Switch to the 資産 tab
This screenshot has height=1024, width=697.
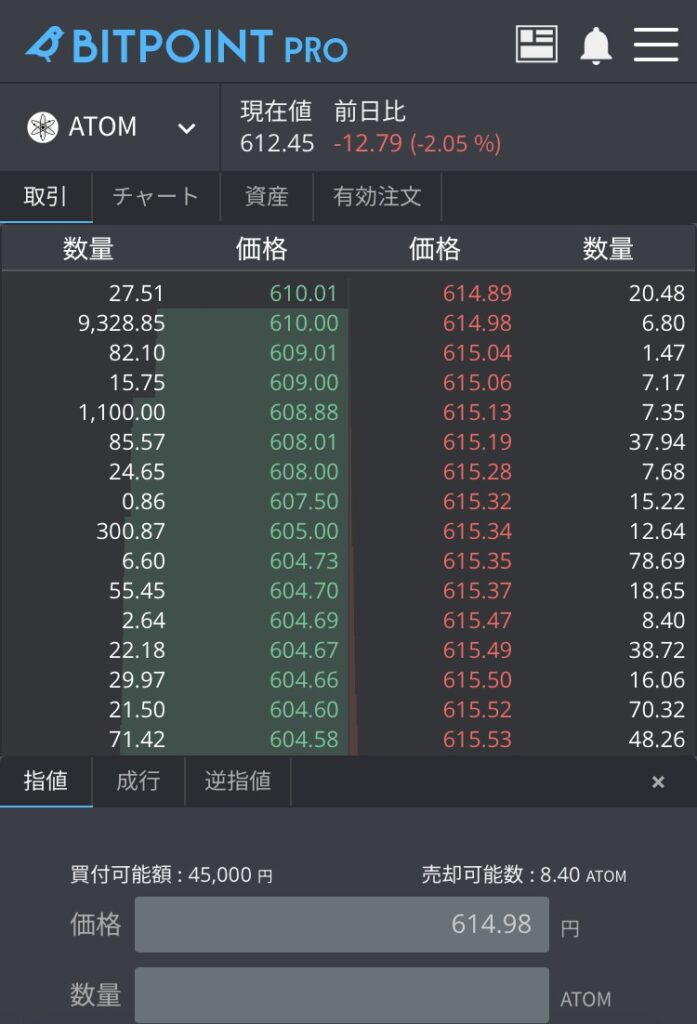click(x=266, y=196)
